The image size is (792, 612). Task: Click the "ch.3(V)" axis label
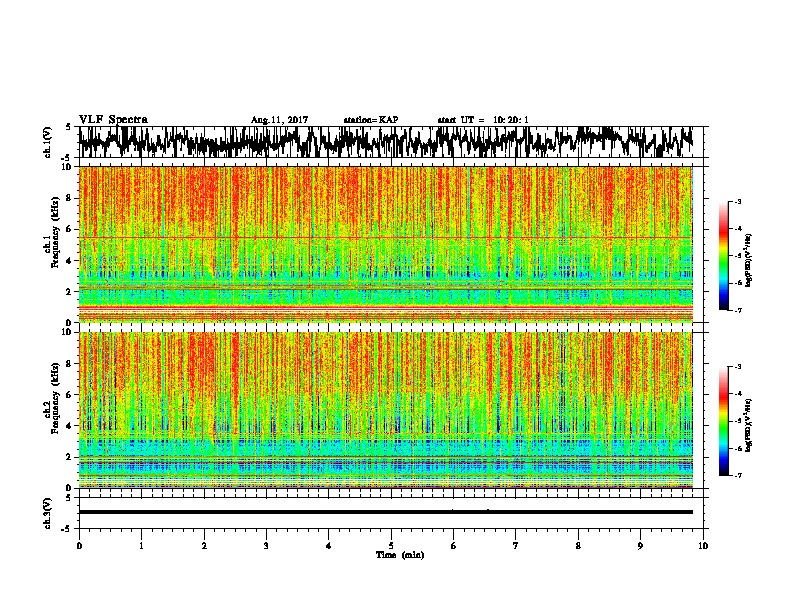[x=48, y=513]
